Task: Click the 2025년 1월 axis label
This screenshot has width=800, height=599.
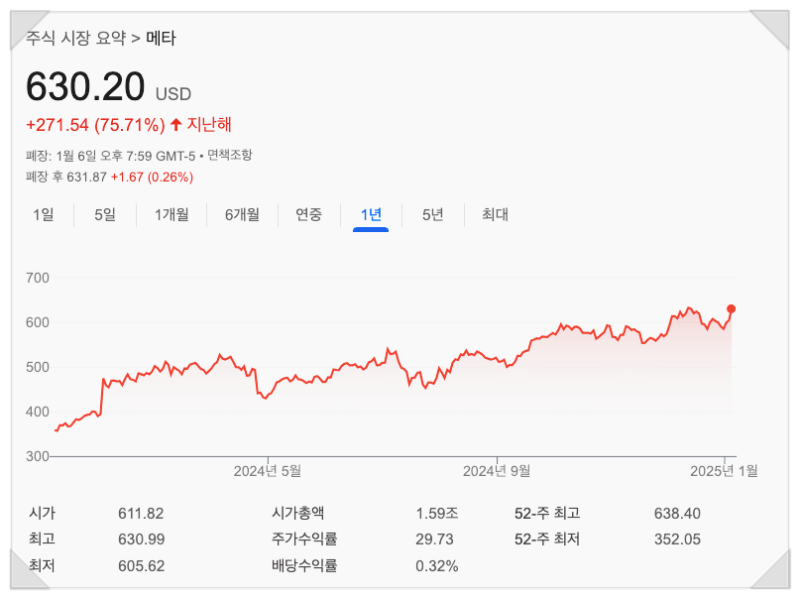Action: pyautogui.click(x=724, y=471)
